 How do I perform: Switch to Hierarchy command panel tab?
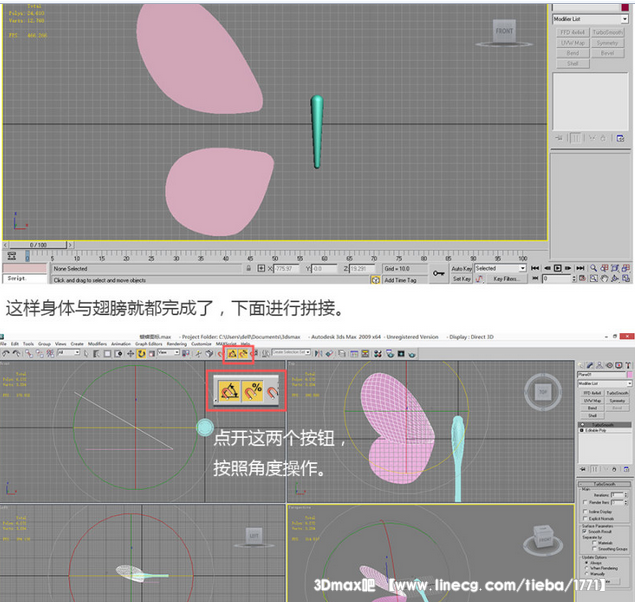click(599, 365)
